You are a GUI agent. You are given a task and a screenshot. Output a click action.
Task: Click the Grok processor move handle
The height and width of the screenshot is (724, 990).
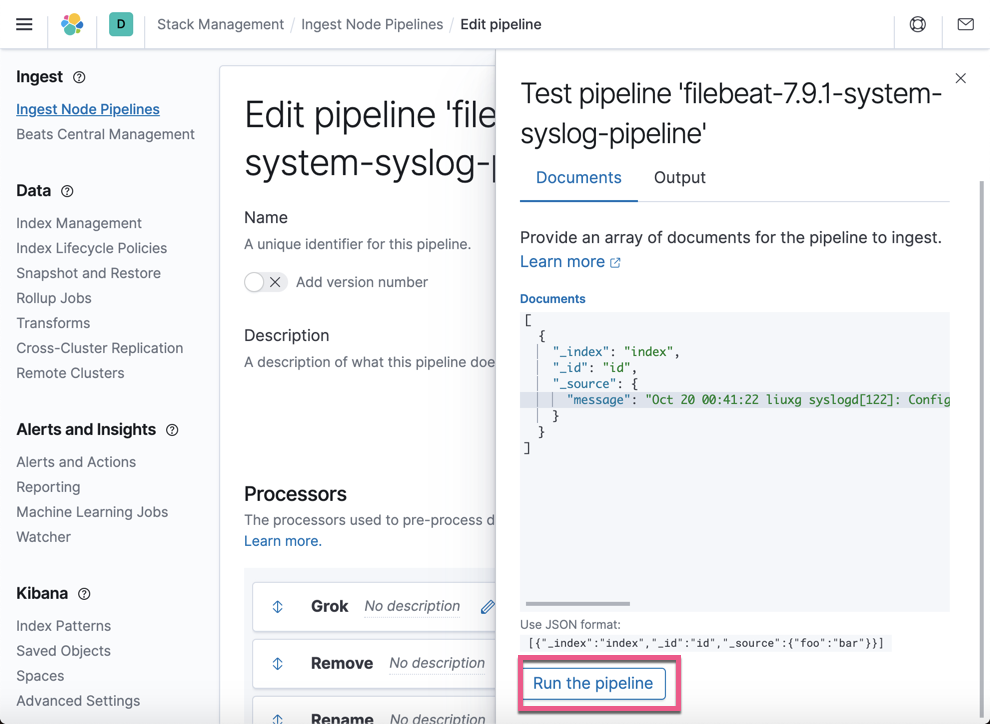click(x=277, y=607)
